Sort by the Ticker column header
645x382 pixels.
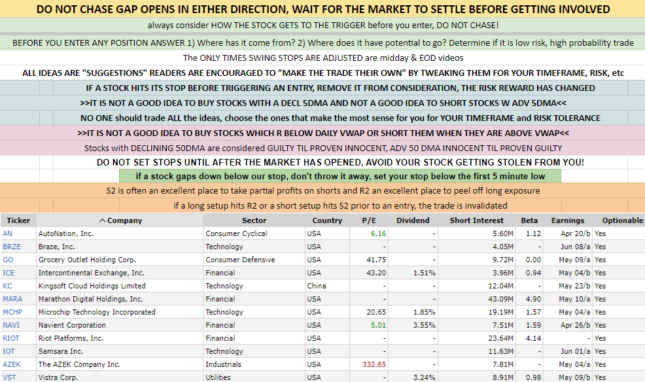(x=18, y=220)
